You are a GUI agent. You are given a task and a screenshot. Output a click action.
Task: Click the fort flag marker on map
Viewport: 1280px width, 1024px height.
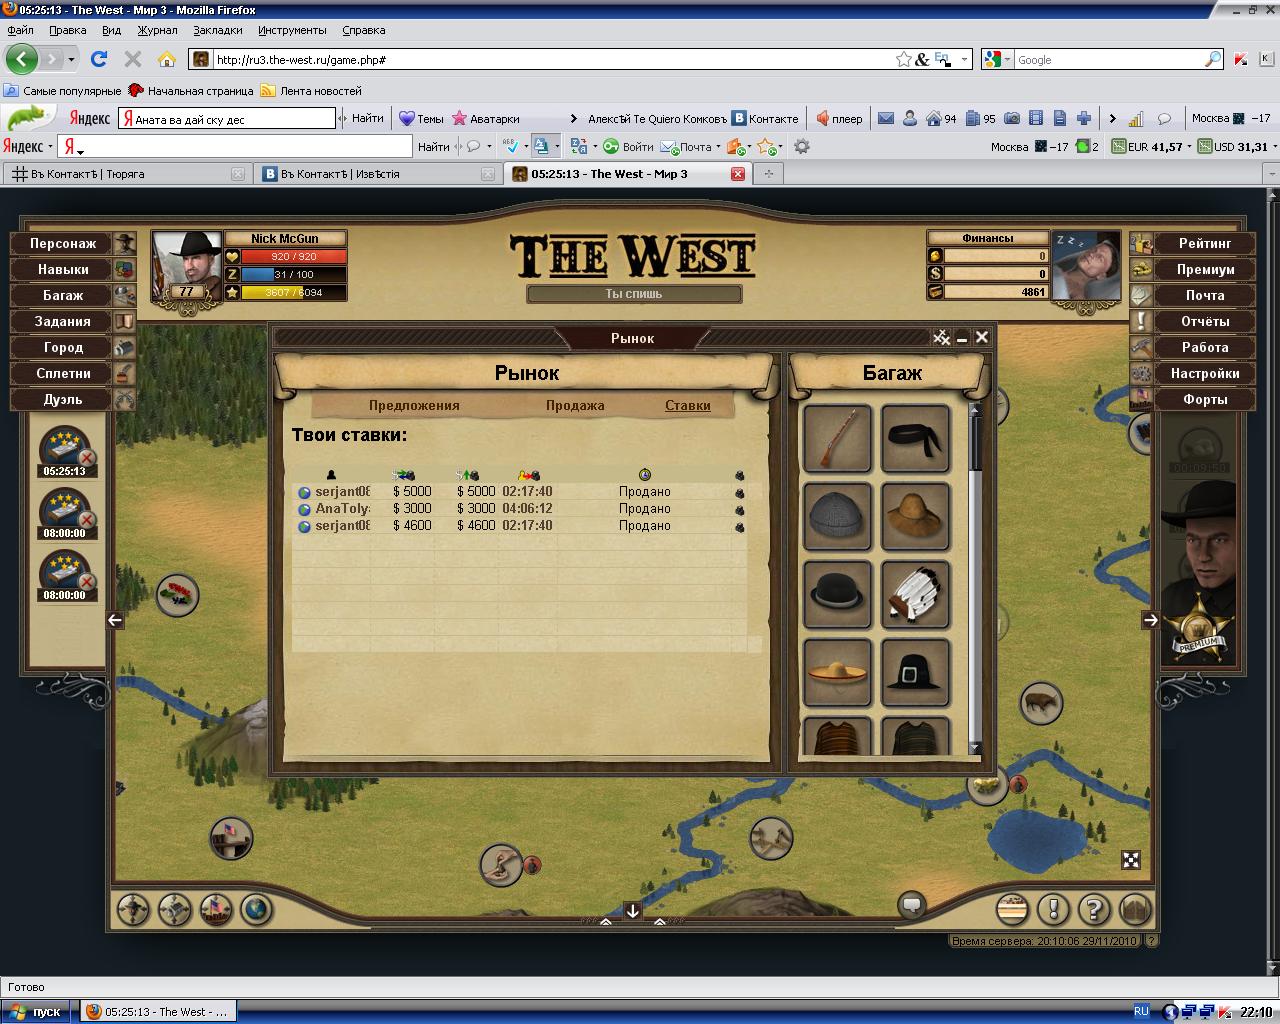(231, 838)
